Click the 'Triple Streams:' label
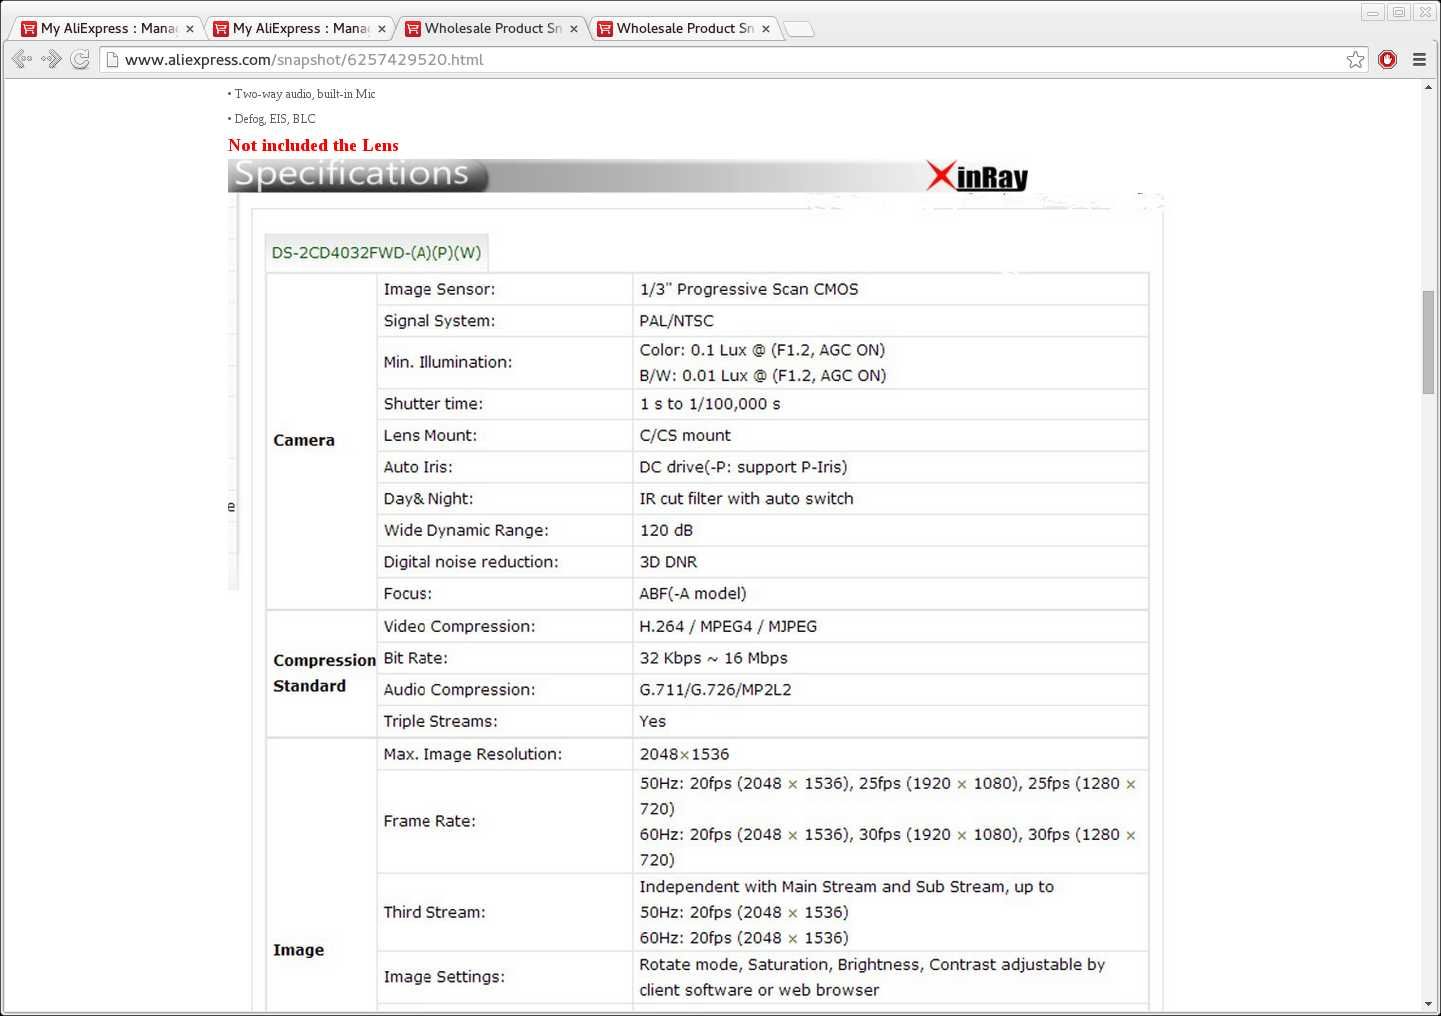The width and height of the screenshot is (1441, 1016). (x=441, y=722)
